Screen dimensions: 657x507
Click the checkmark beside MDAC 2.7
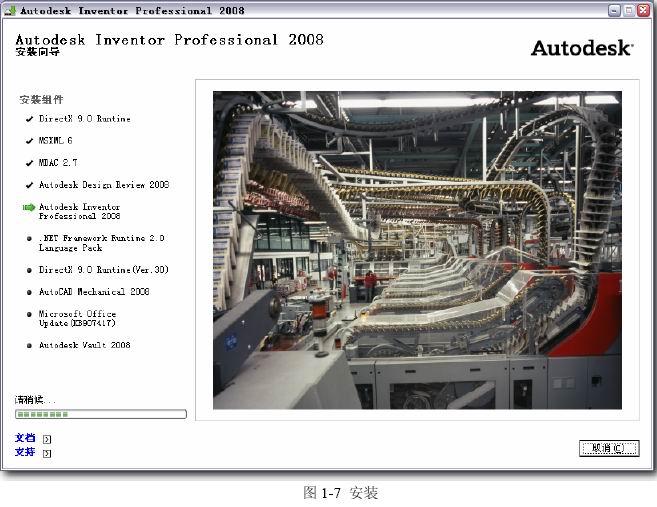point(29,163)
